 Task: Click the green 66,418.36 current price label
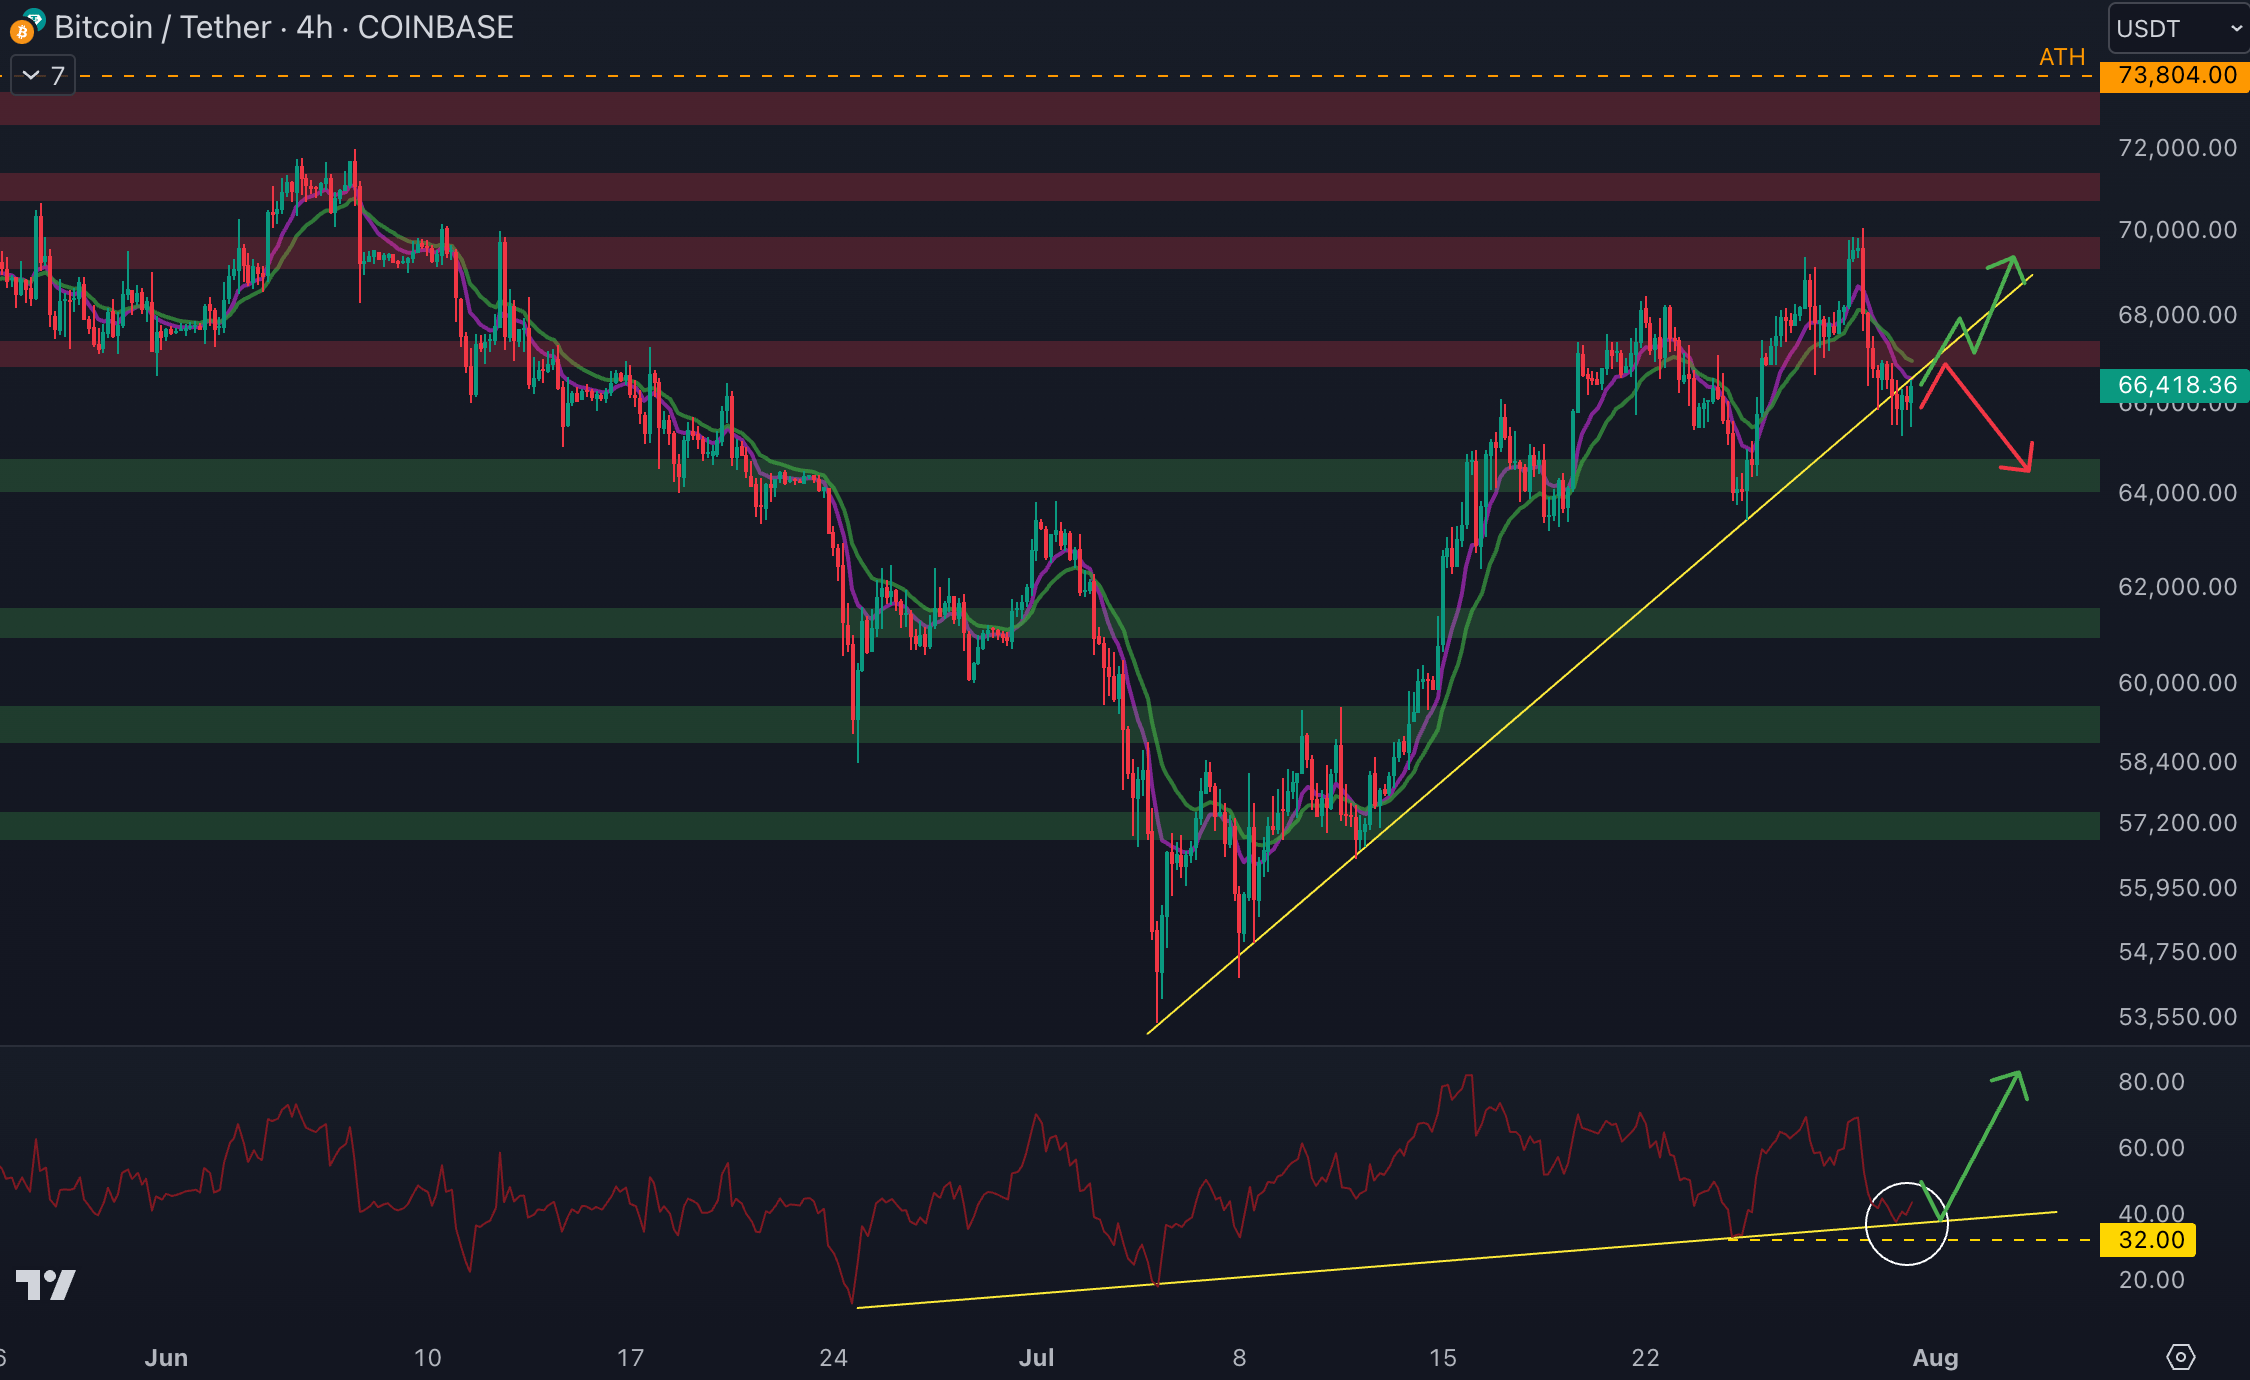(x=2176, y=385)
